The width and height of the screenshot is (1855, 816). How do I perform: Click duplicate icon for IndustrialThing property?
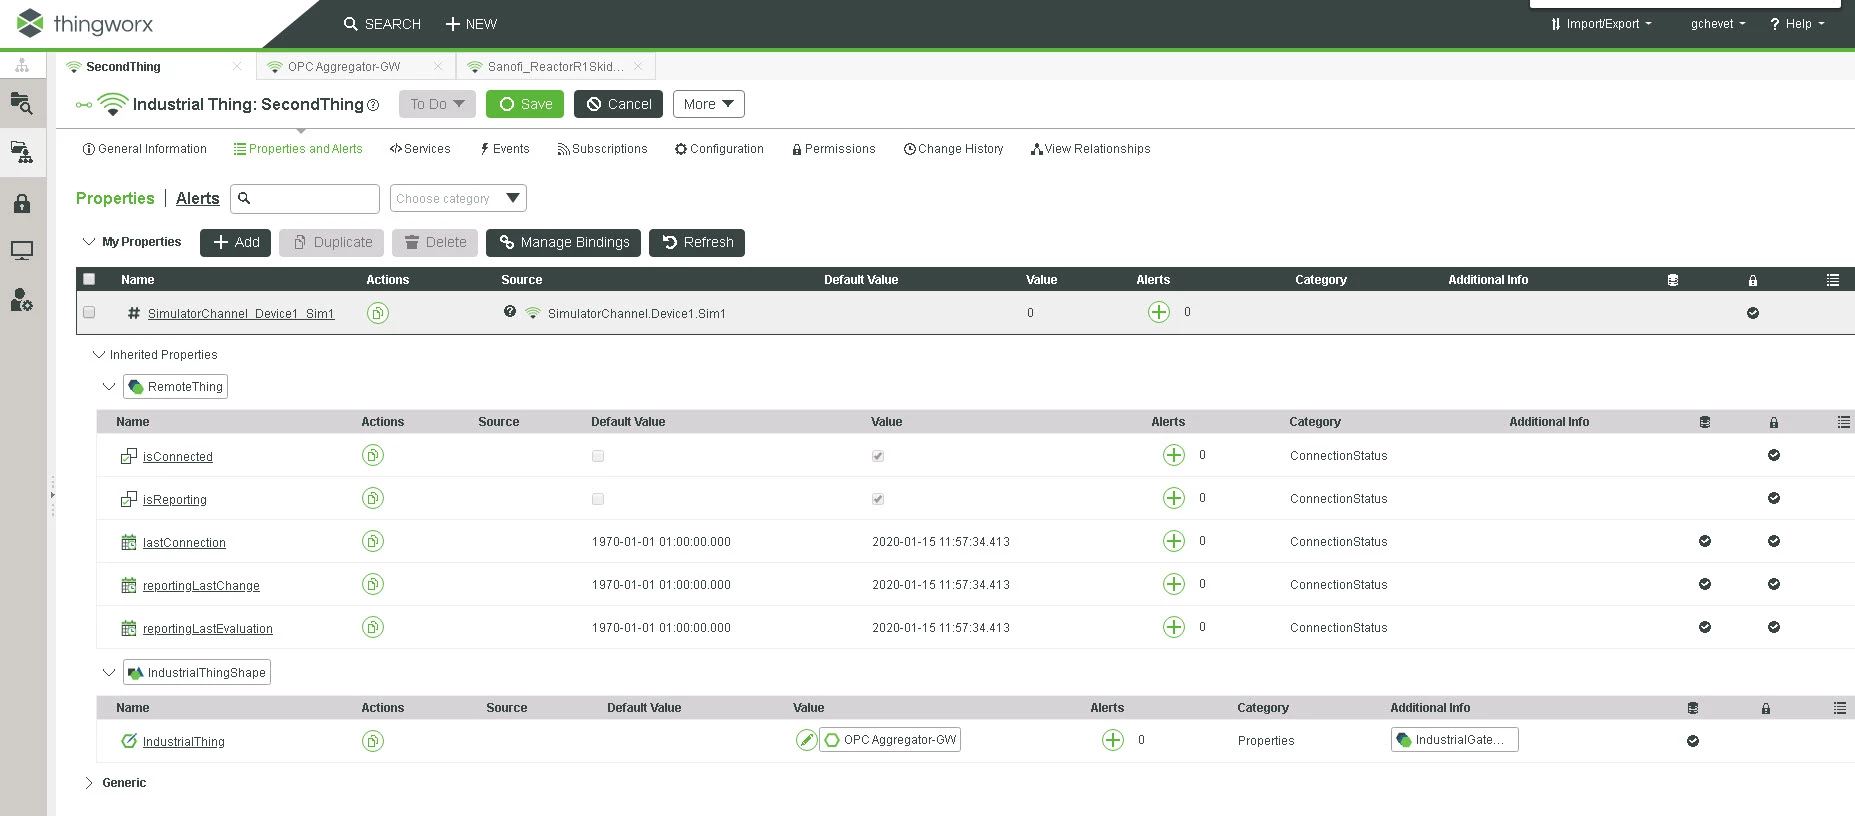373,741
